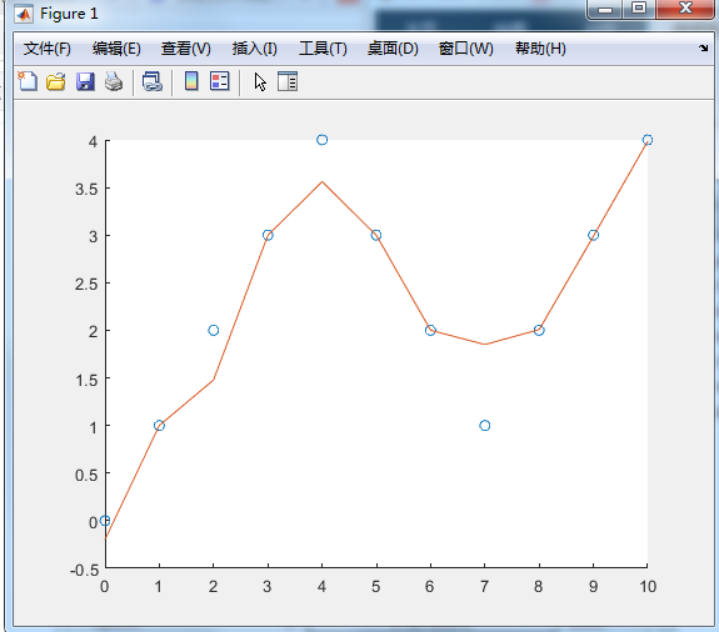Click the y-axis tick label -0.5

(x=84, y=570)
